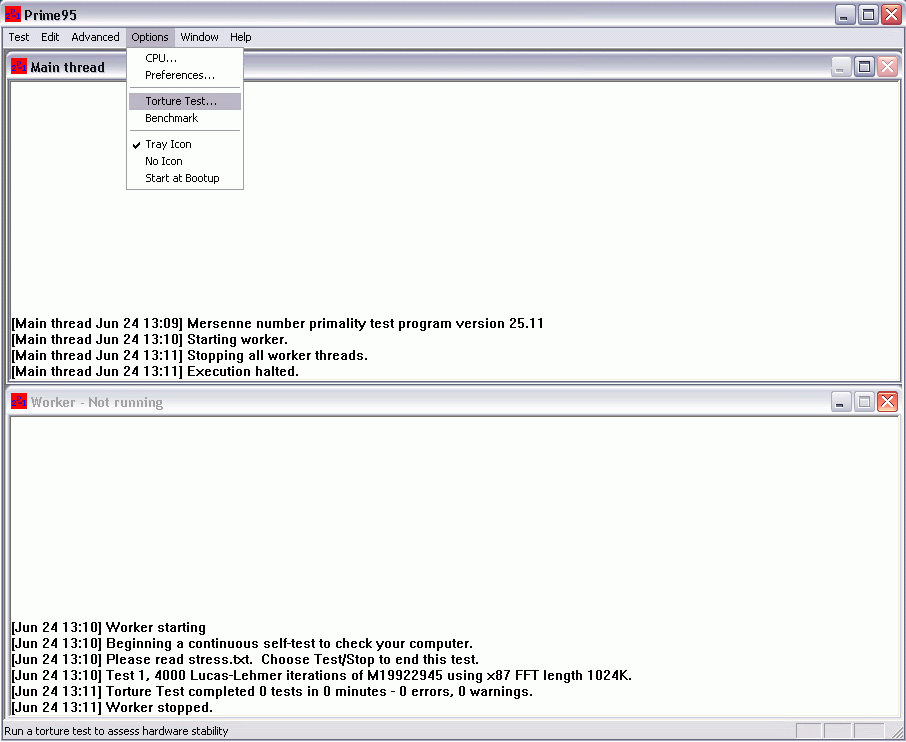Toggle the checked Tray Icon option
This screenshot has width=906, height=742.
tap(185, 144)
